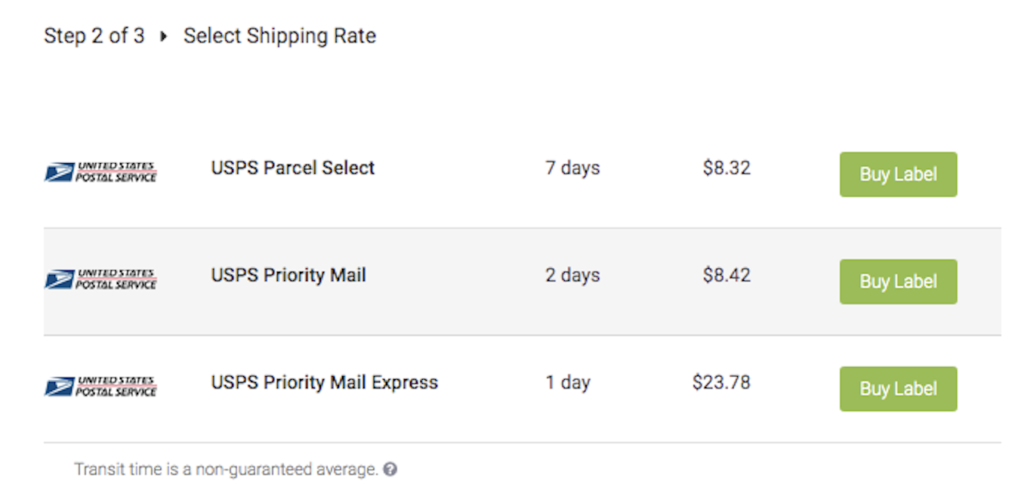The width and height of the screenshot is (1024, 500).
Task: Click the 1 day transit time
Action: pyautogui.click(x=568, y=382)
